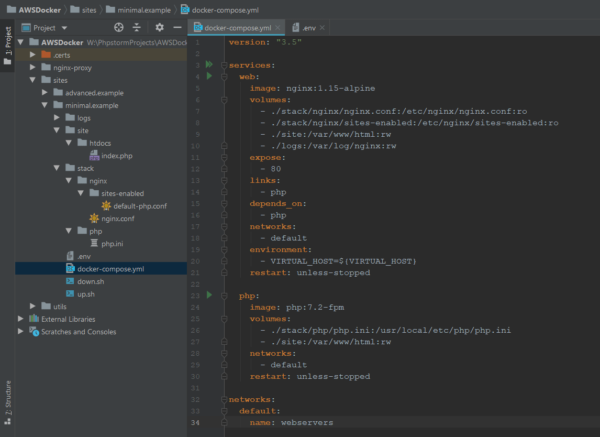
Task: Expand the .certs folder
Action: pos(33,55)
